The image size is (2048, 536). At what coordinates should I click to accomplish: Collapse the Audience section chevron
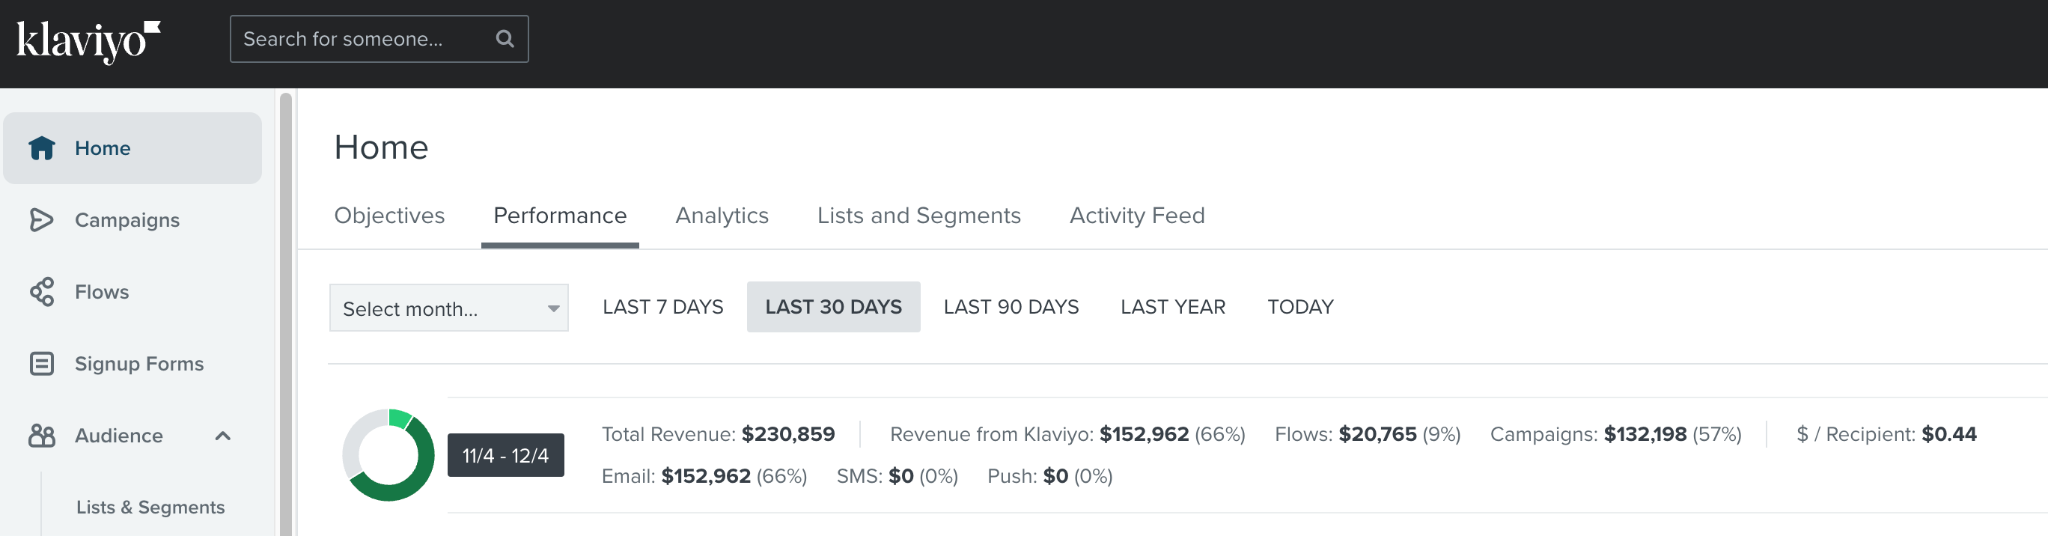tap(223, 436)
